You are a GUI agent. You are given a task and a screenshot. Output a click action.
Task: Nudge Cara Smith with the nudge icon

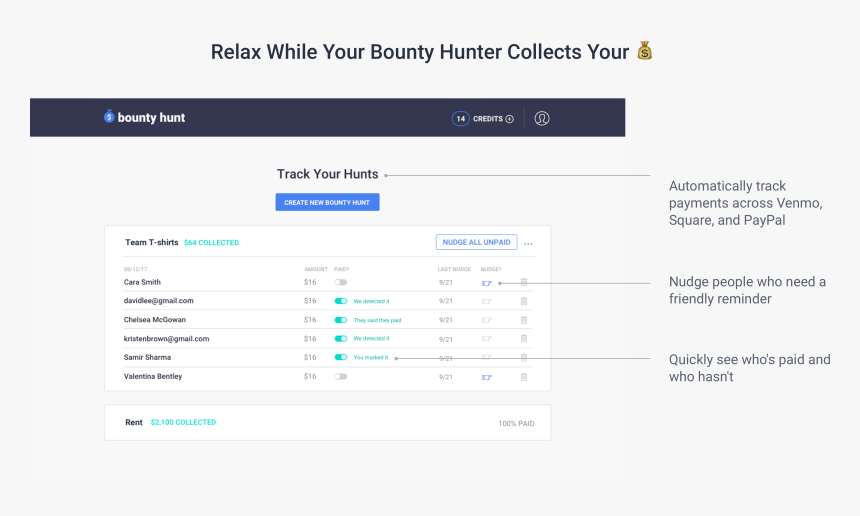(x=486, y=283)
